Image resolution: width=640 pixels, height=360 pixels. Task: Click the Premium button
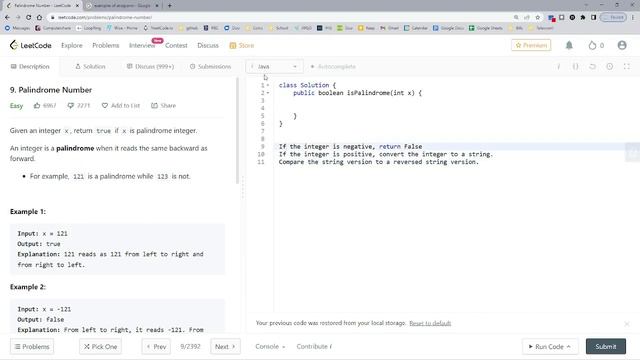(531, 45)
